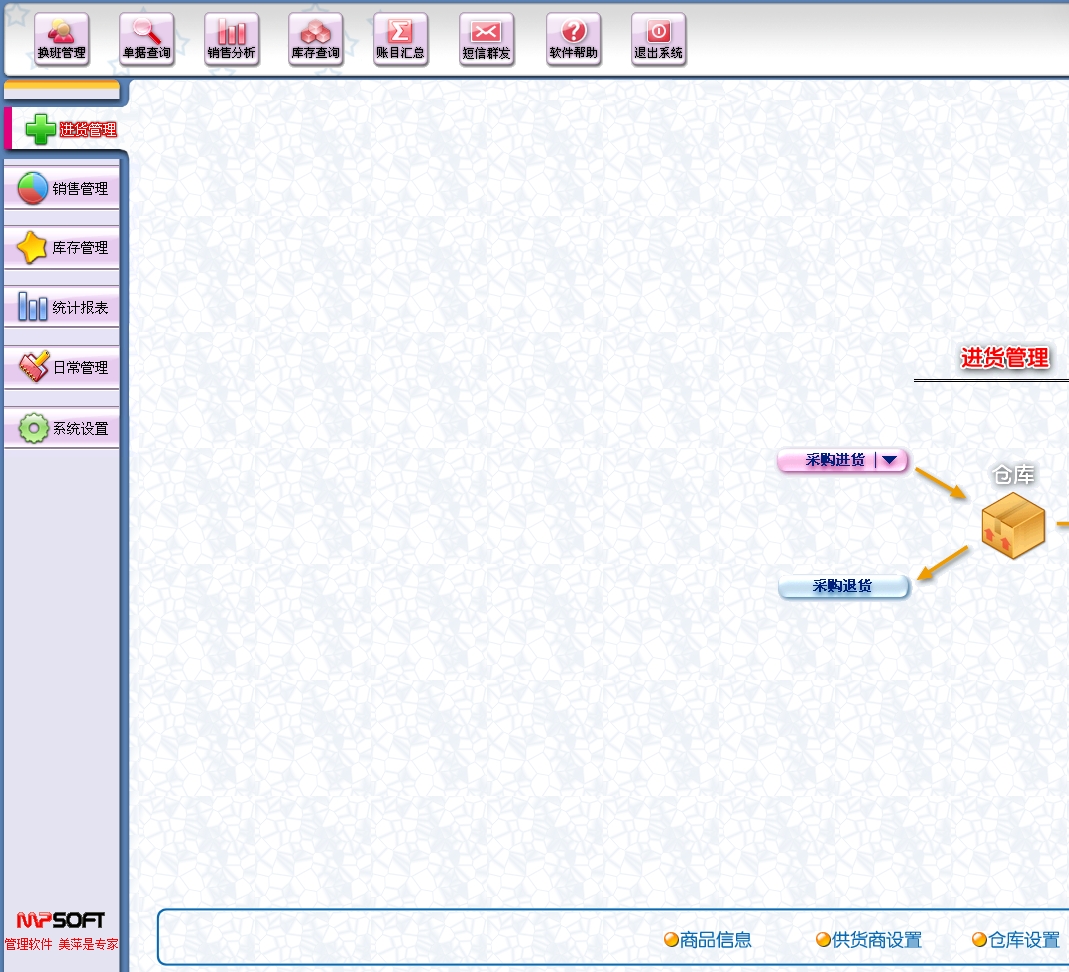Open the 库存管理 sidebar section
Image resolution: width=1069 pixels, height=972 pixels.
click(62, 247)
